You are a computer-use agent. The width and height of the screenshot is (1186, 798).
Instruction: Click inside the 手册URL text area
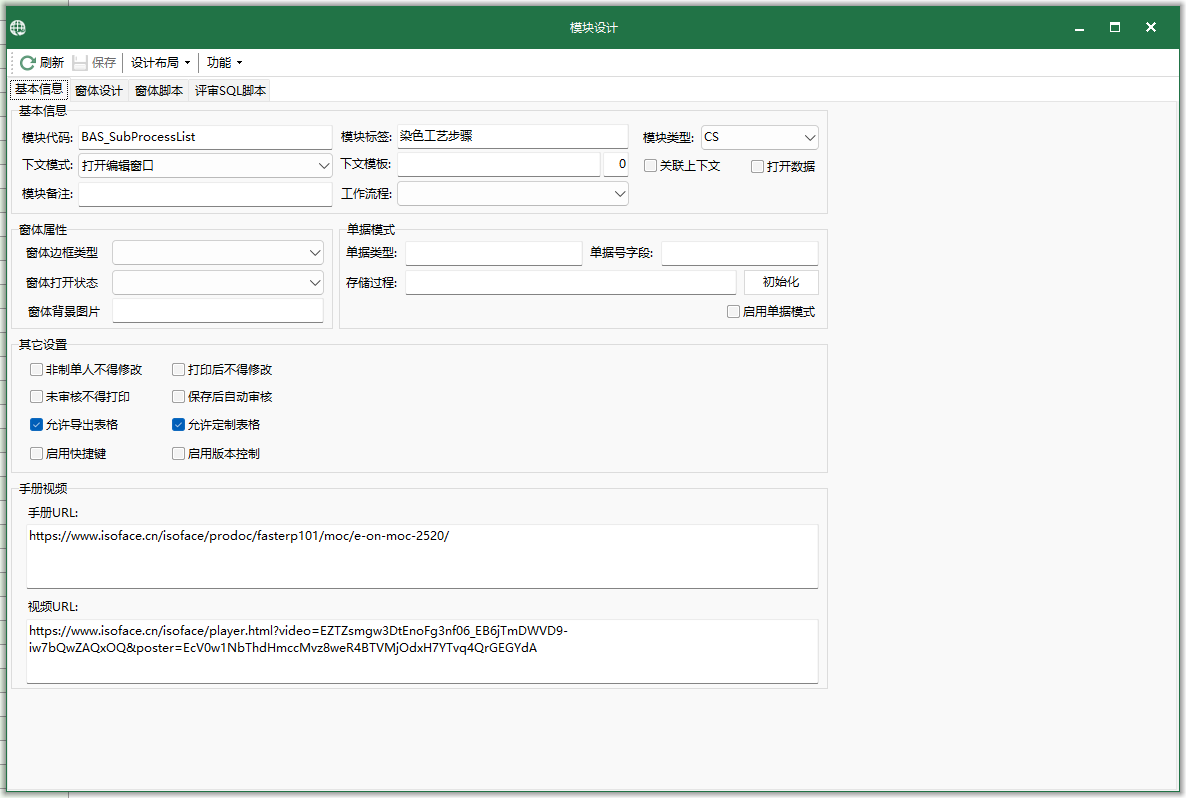point(422,556)
